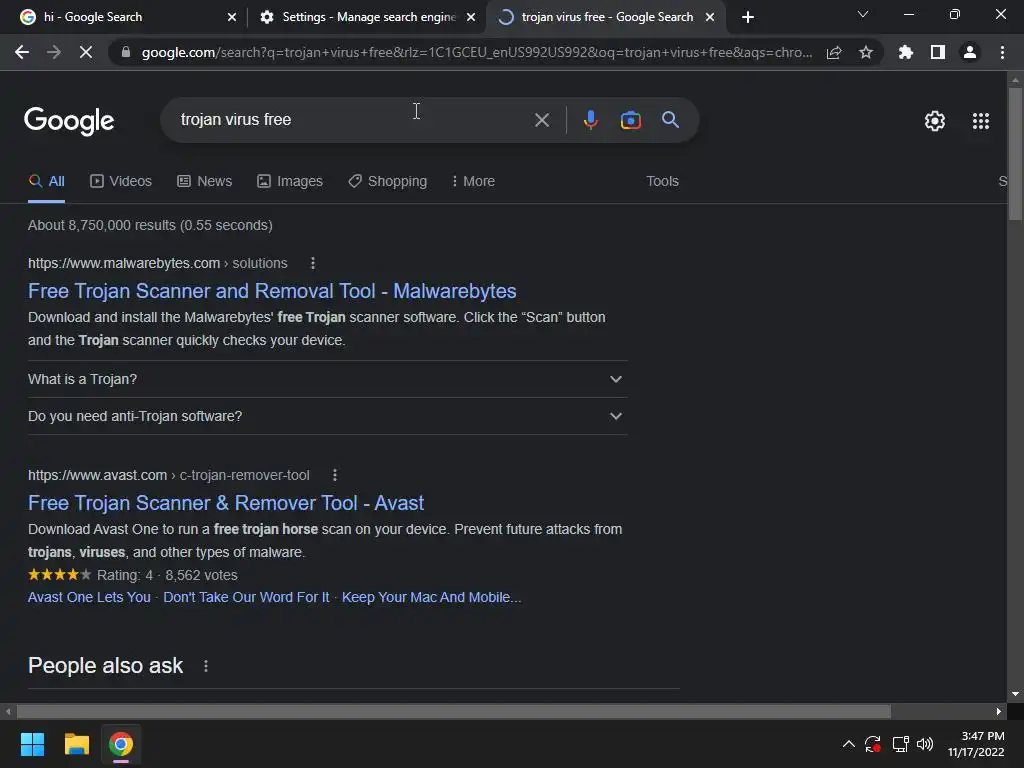Open Don't Take Our Word For It link
Image resolution: width=1024 pixels, height=768 pixels.
tap(246, 598)
